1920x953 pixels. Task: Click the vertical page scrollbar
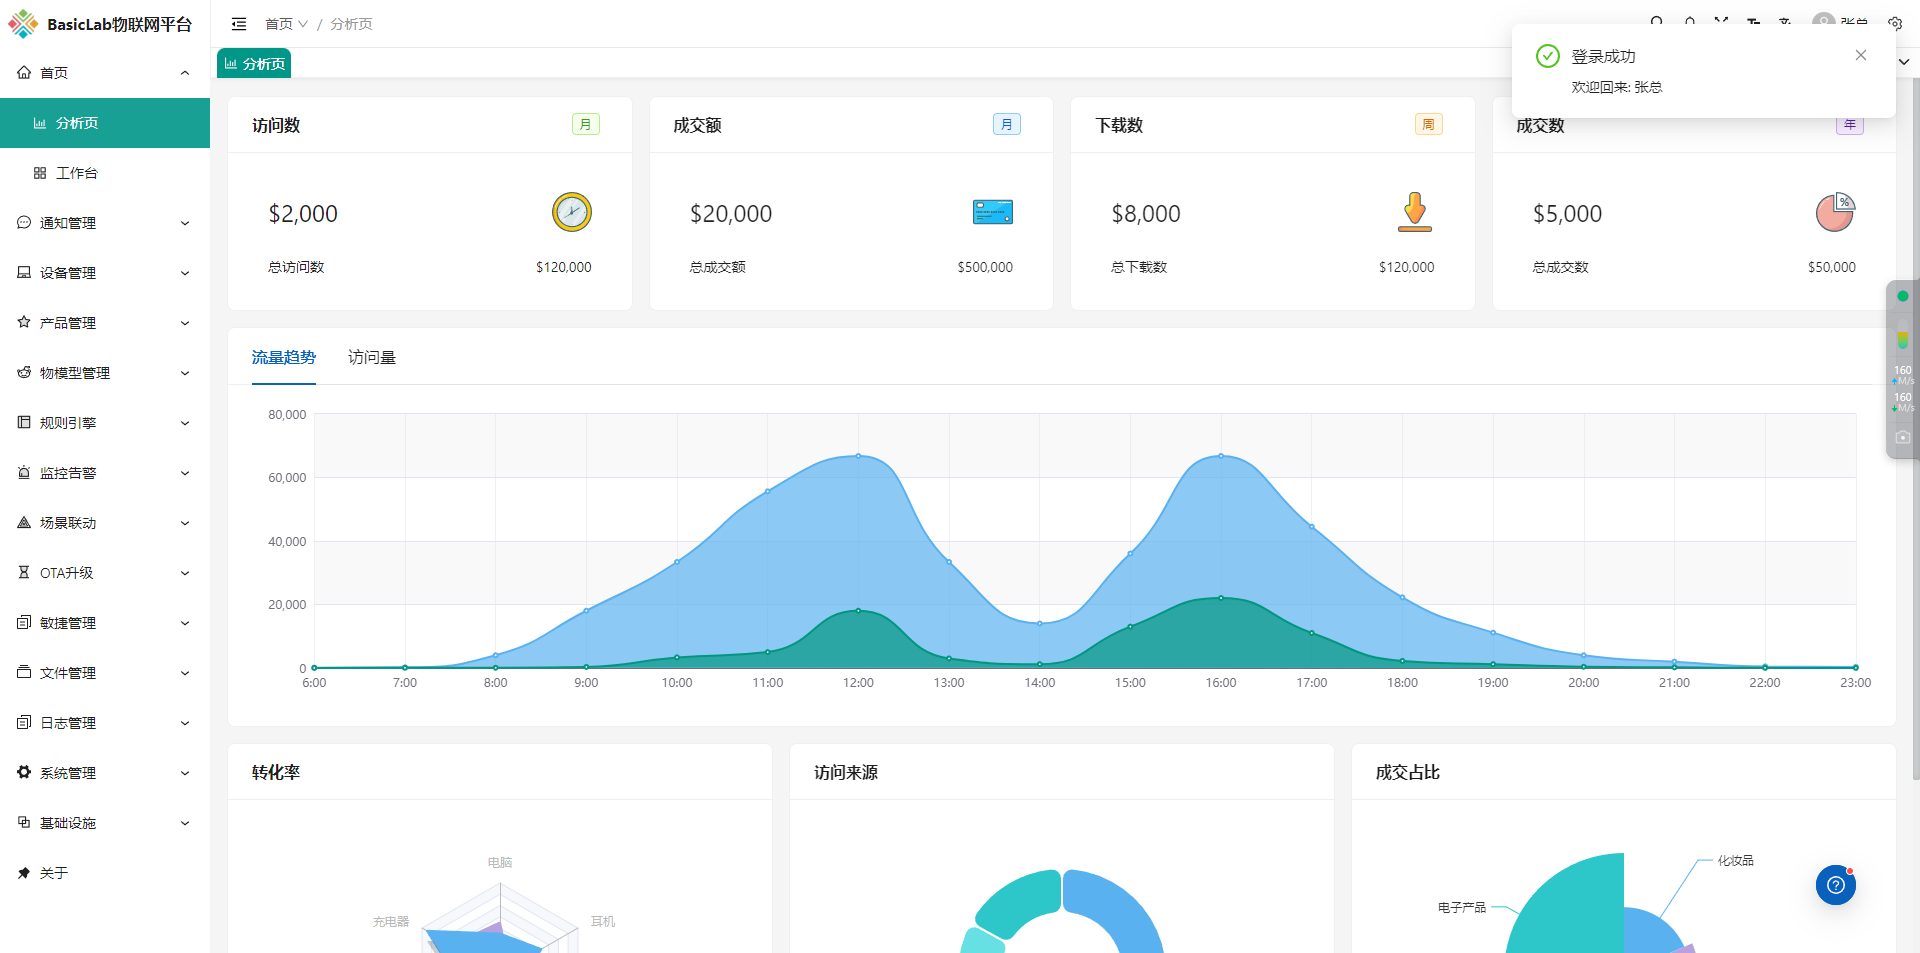1915,428
